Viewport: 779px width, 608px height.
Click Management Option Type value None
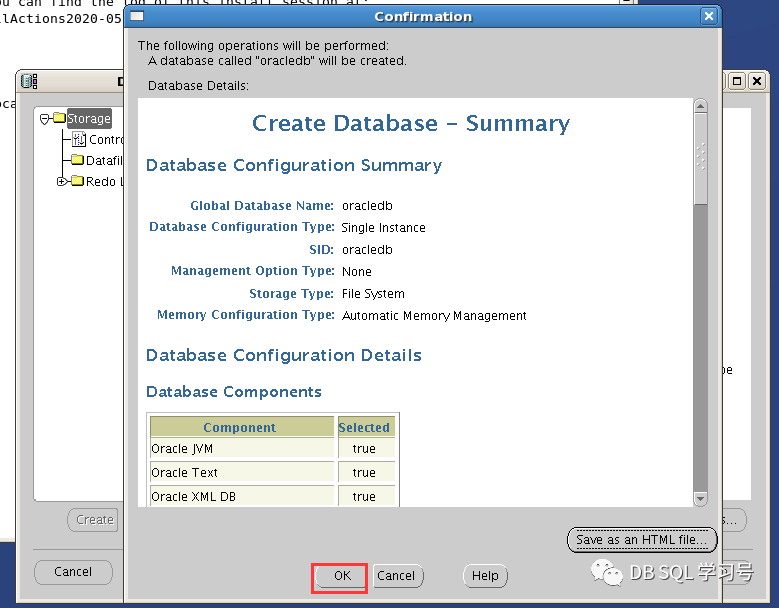[357, 271]
